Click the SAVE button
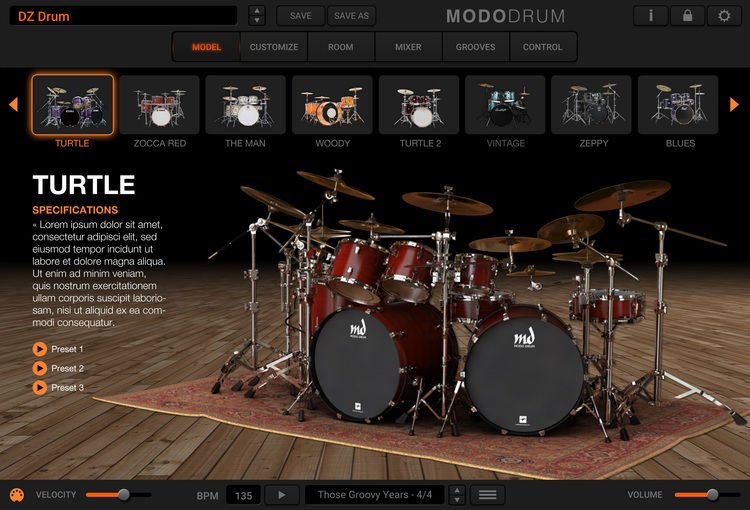Viewport: 750px width, 510px height. 300,16
